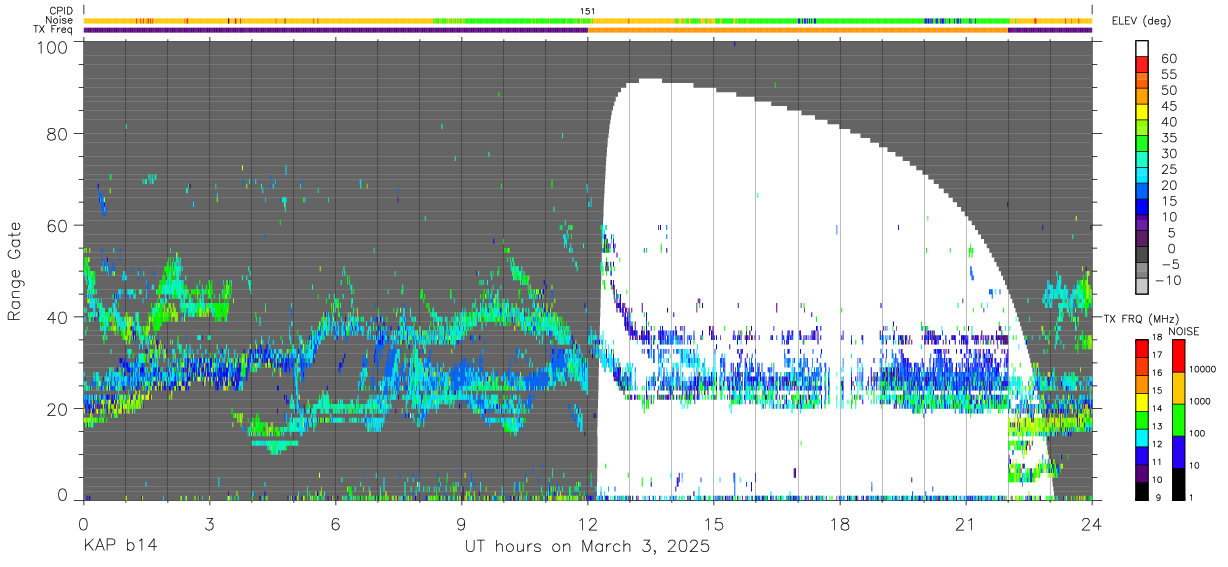Click the KAP b14 radar beam label
Viewport: 1228px width, 567px height.
tap(120, 546)
